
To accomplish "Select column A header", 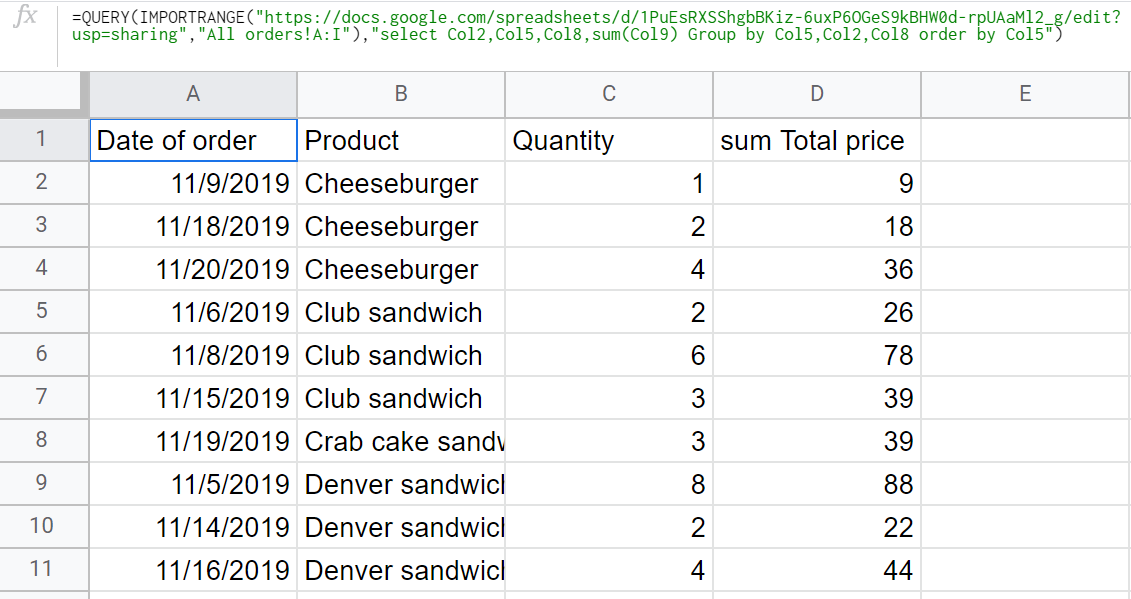I will tap(193, 94).
